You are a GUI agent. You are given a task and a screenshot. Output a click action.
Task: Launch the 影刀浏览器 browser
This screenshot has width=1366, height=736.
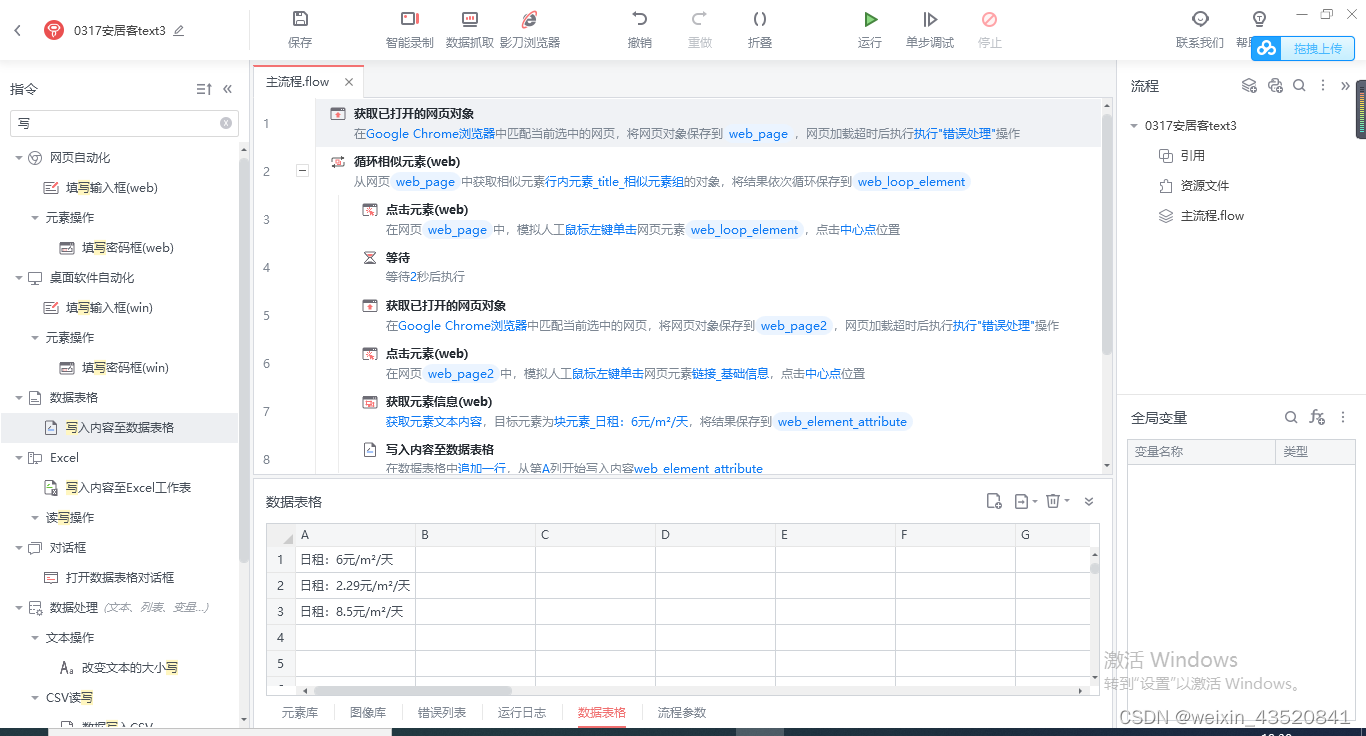point(529,19)
